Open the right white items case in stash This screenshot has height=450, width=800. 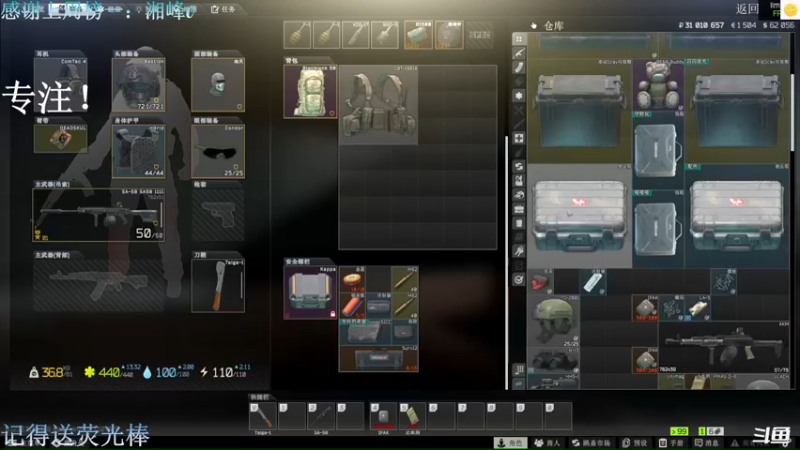tap(737, 216)
